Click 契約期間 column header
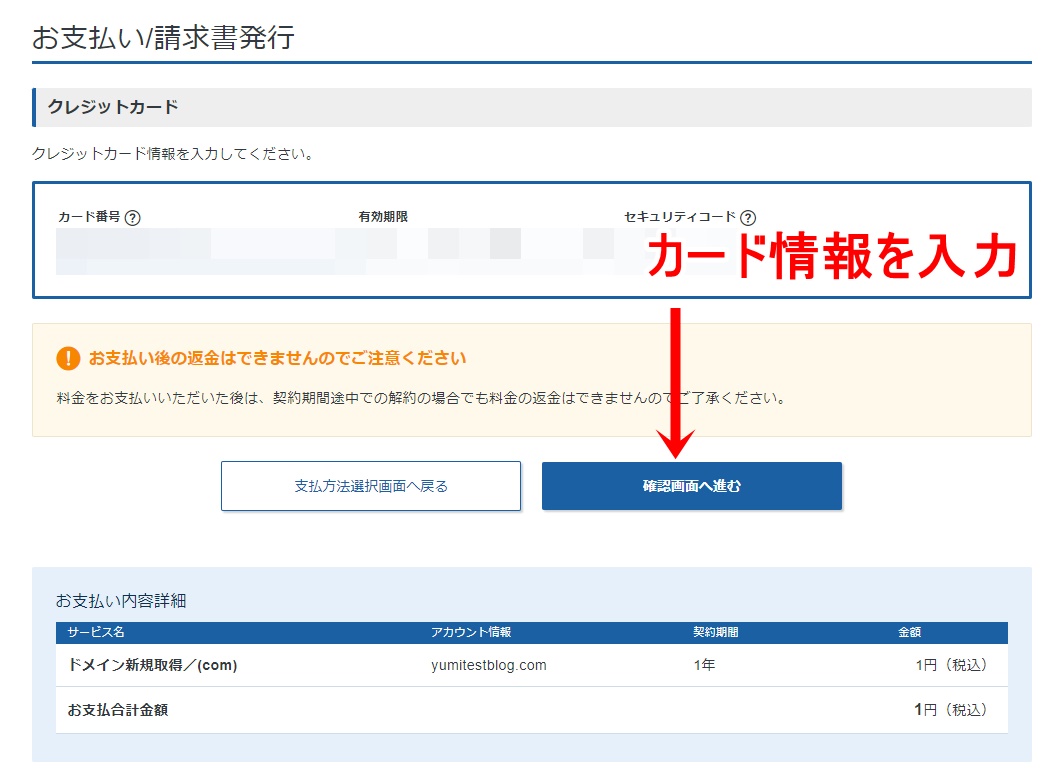This screenshot has width=1049, height=781. coord(716,632)
